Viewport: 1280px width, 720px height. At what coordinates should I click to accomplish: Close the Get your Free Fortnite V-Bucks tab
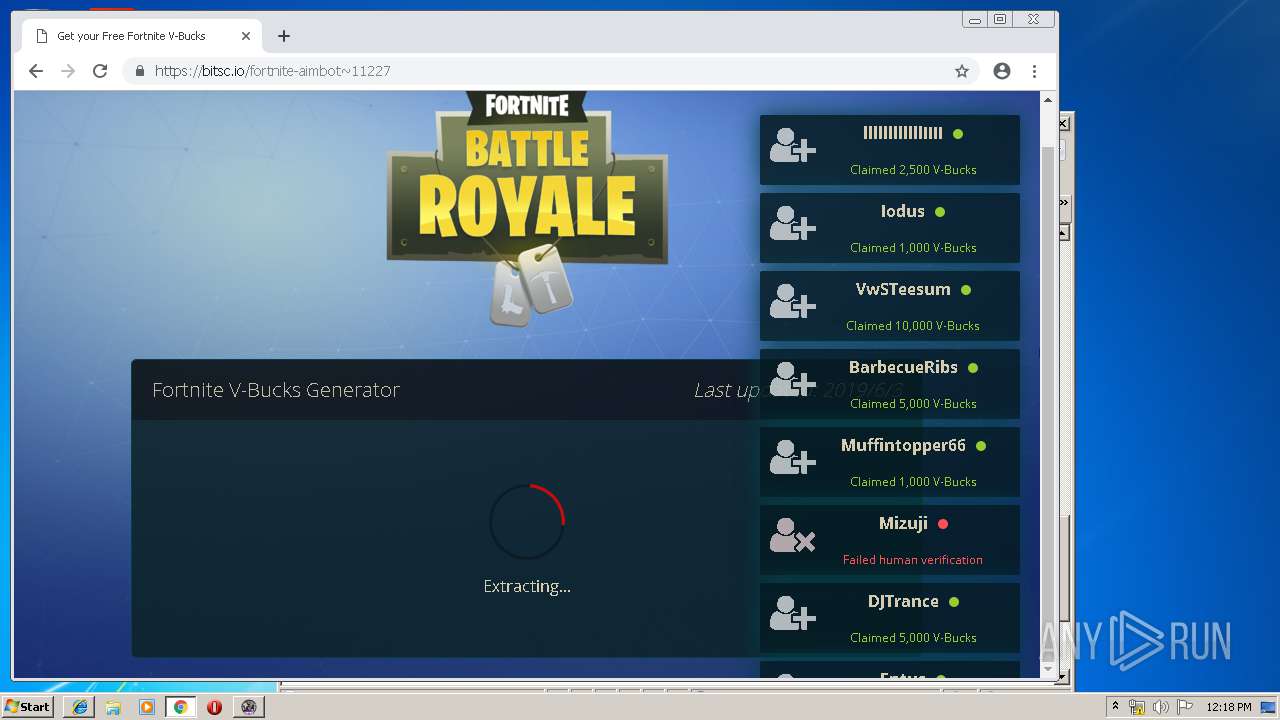pyautogui.click(x=246, y=36)
